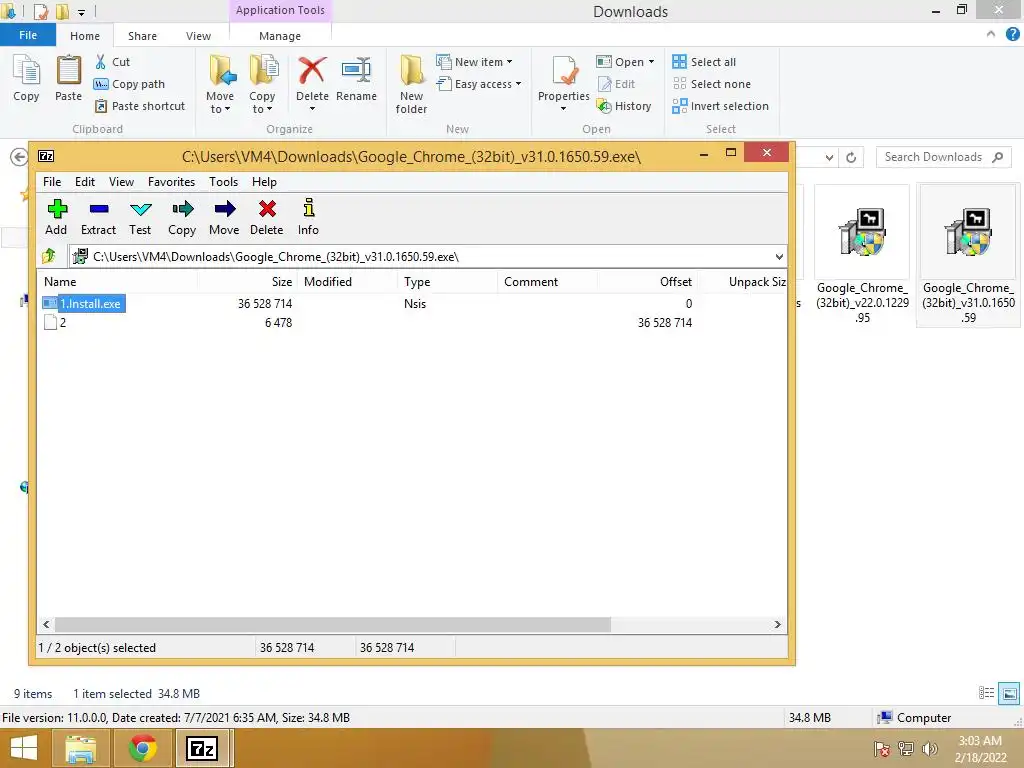The height and width of the screenshot is (768, 1024).
Task: Click Copy path in Explorer ribbon
Action: click(129, 84)
